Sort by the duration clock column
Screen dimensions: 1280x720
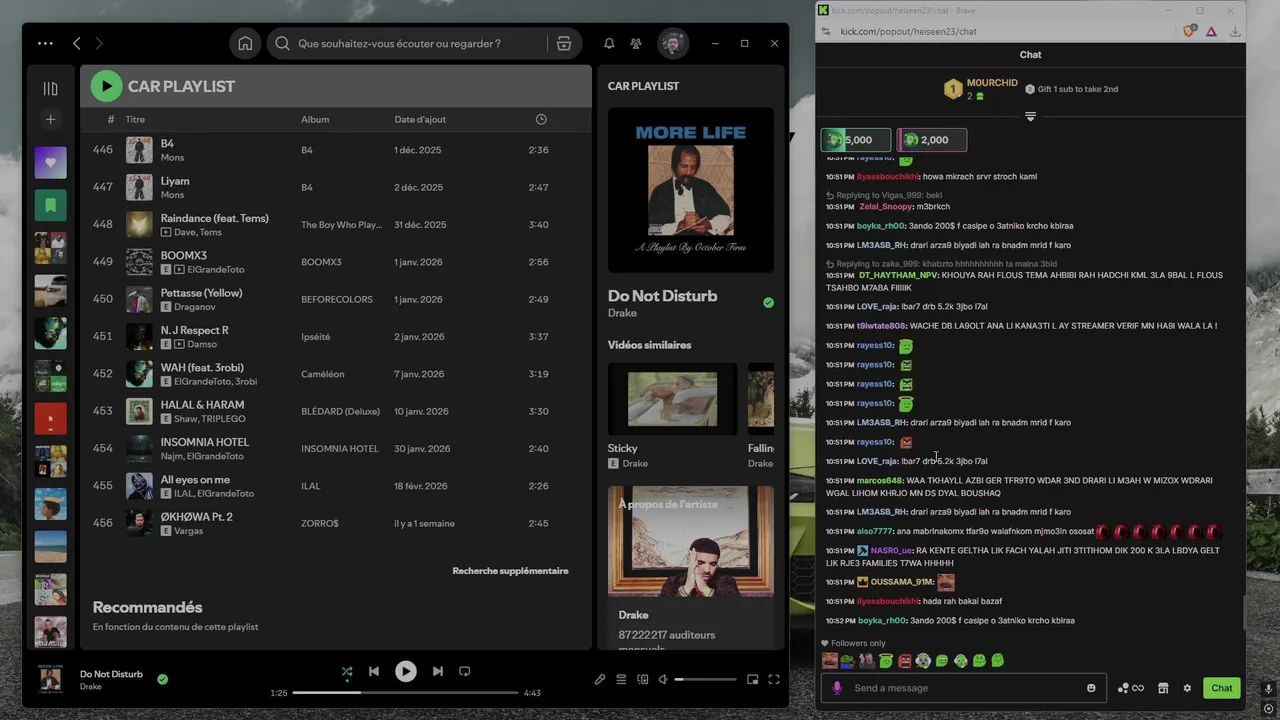[541, 119]
